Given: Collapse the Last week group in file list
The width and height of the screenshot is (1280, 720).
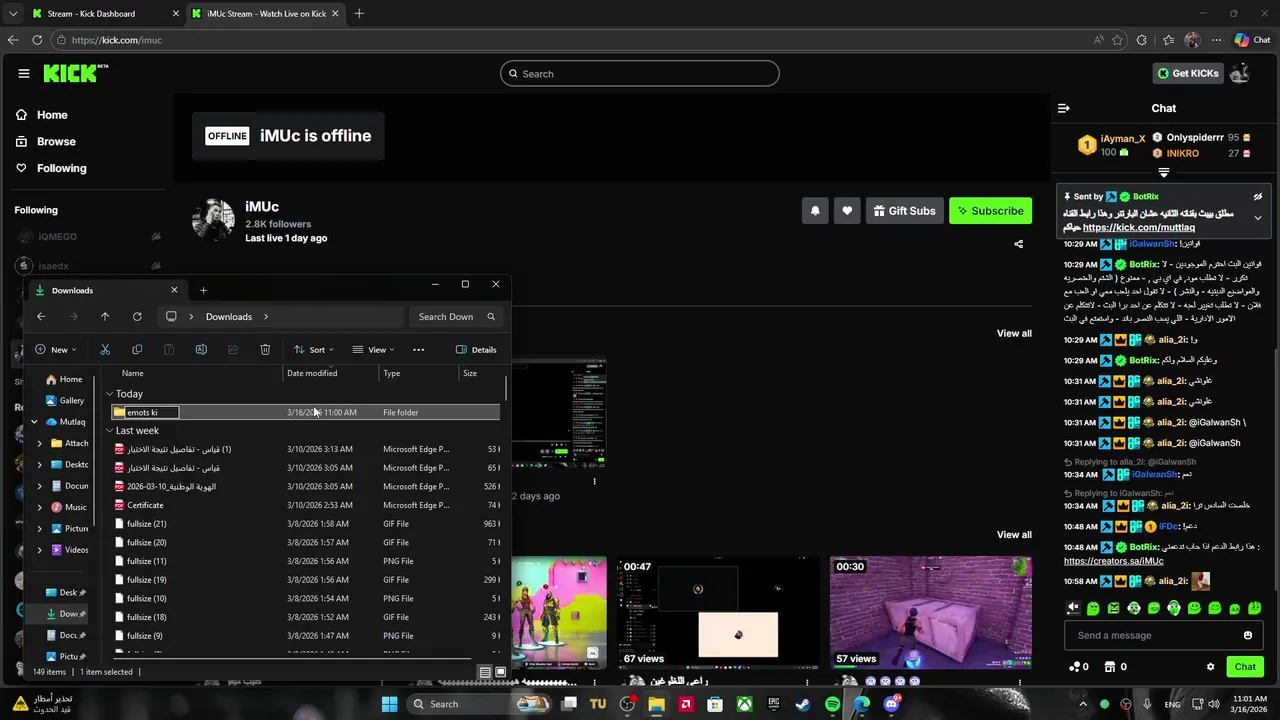Looking at the screenshot, I should [110, 431].
